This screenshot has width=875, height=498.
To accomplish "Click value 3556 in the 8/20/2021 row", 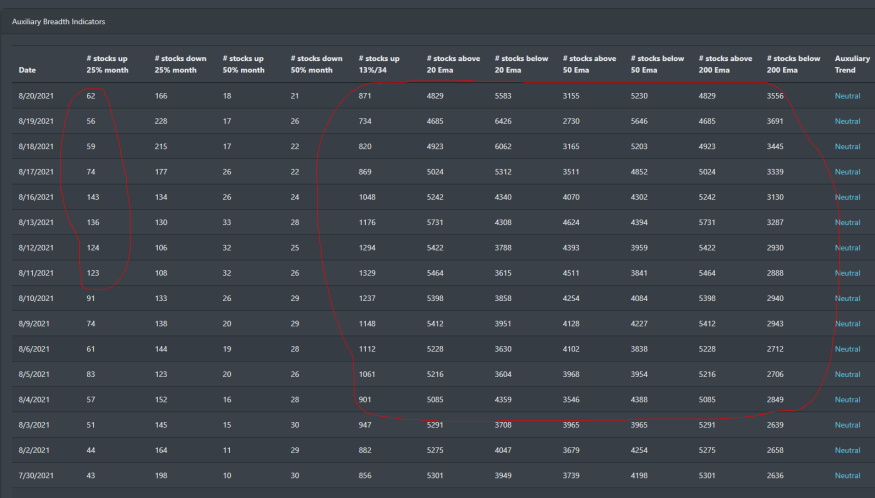I will [776, 96].
